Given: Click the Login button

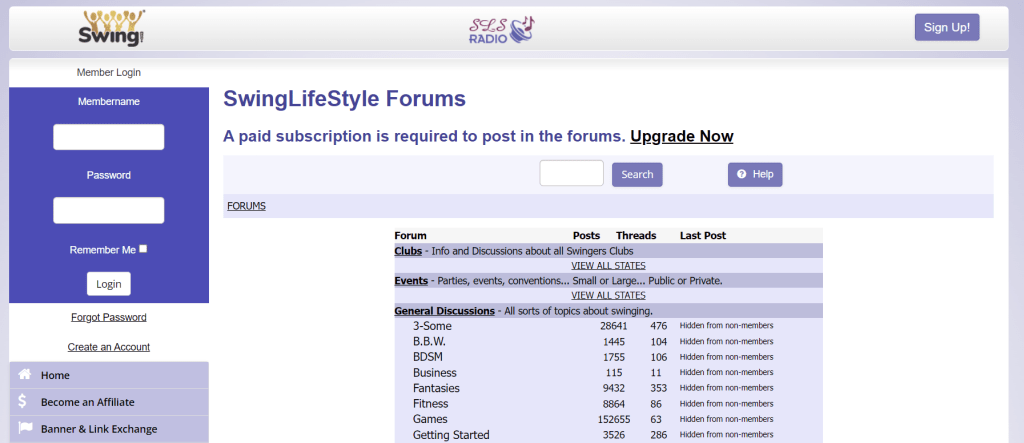Looking at the screenshot, I should [108, 284].
